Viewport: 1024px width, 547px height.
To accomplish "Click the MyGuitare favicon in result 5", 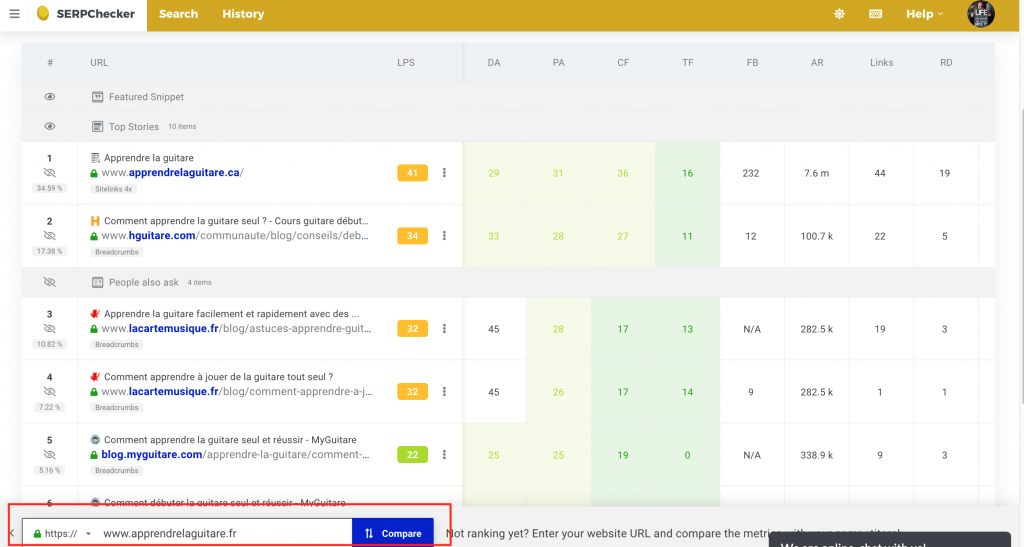I will (95, 440).
